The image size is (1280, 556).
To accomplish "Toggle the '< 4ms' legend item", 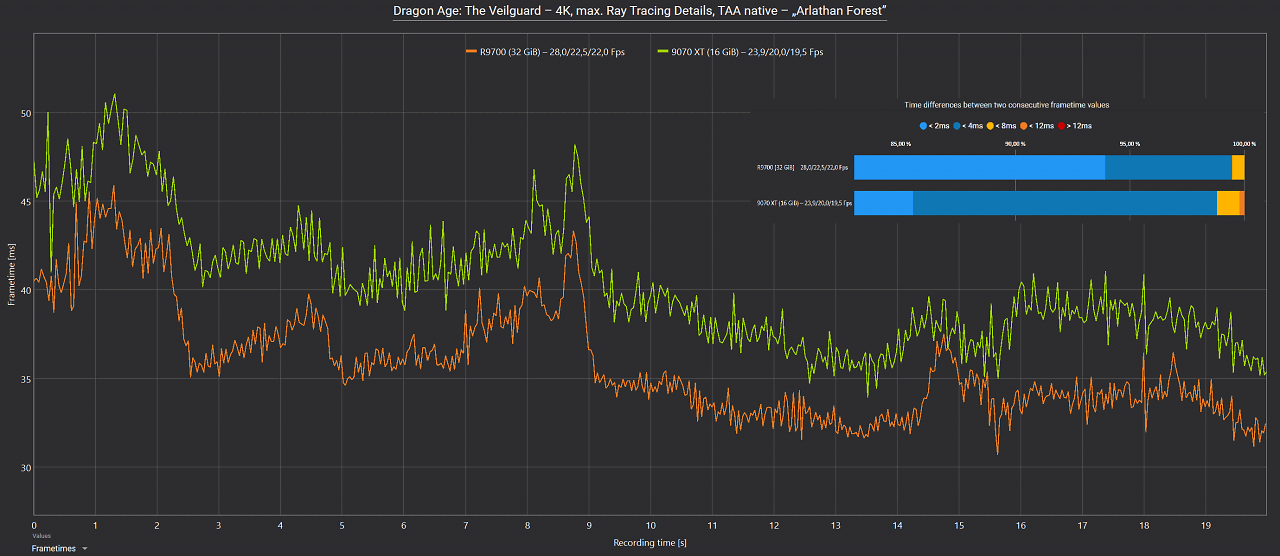I will (x=969, y=126).
